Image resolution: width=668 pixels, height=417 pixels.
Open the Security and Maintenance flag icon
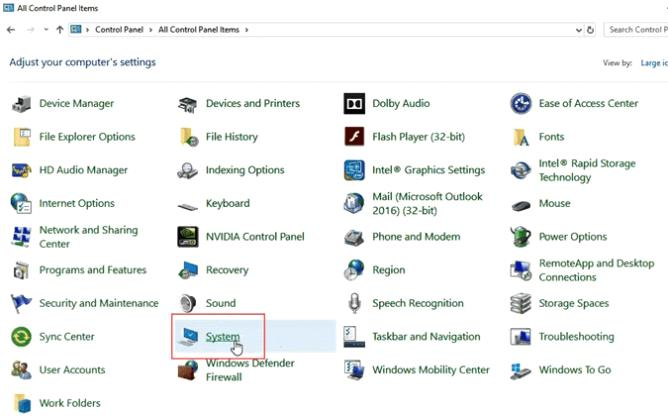coord(21,303)
